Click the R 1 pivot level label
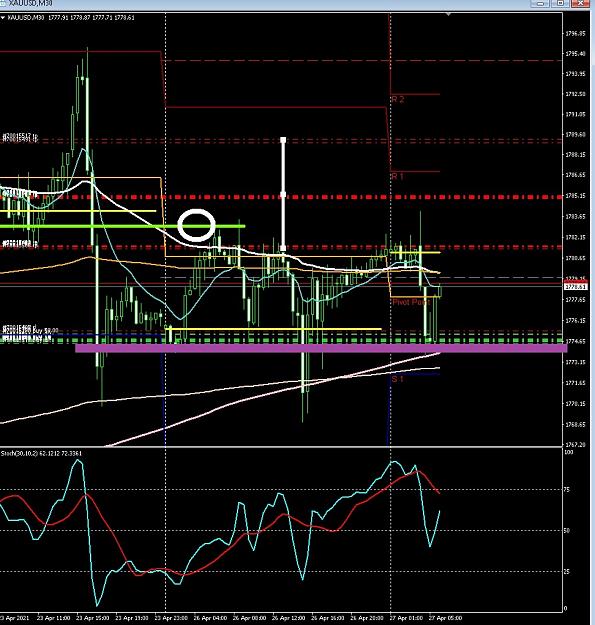This screenshot has width=595, height=625. click(x=397, y=176)
